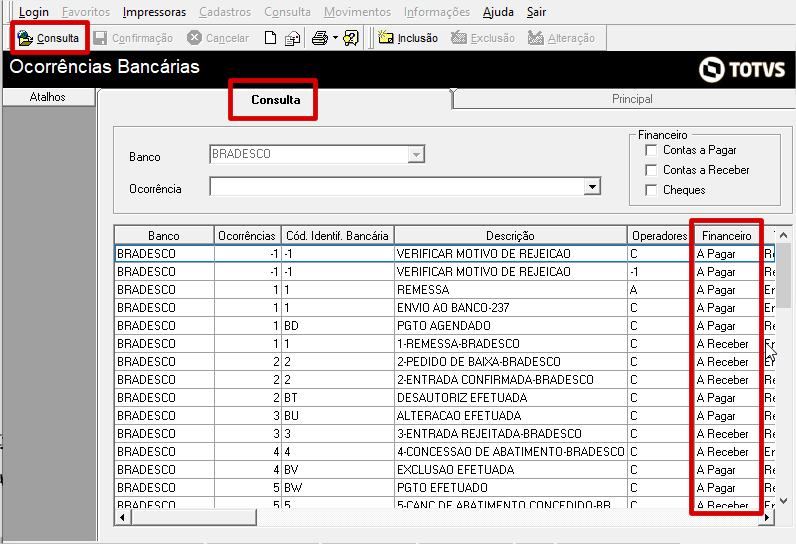Click the Confirmação toolbar button

[134, 38]
